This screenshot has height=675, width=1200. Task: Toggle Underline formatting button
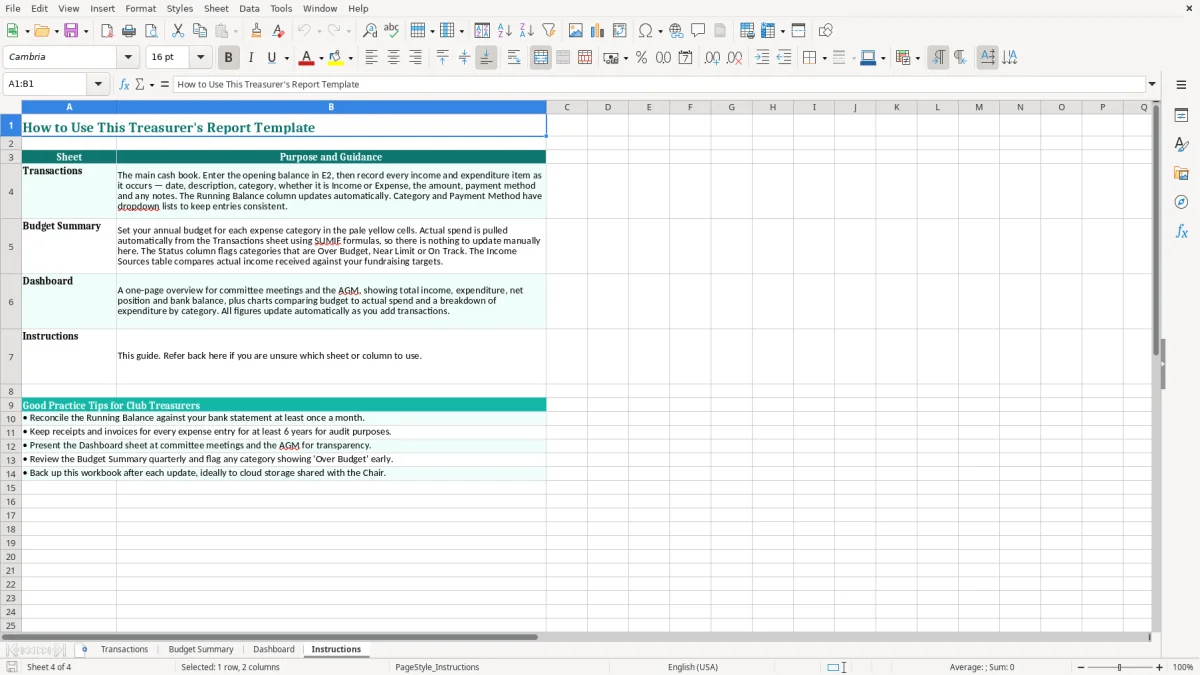point(271,58)
